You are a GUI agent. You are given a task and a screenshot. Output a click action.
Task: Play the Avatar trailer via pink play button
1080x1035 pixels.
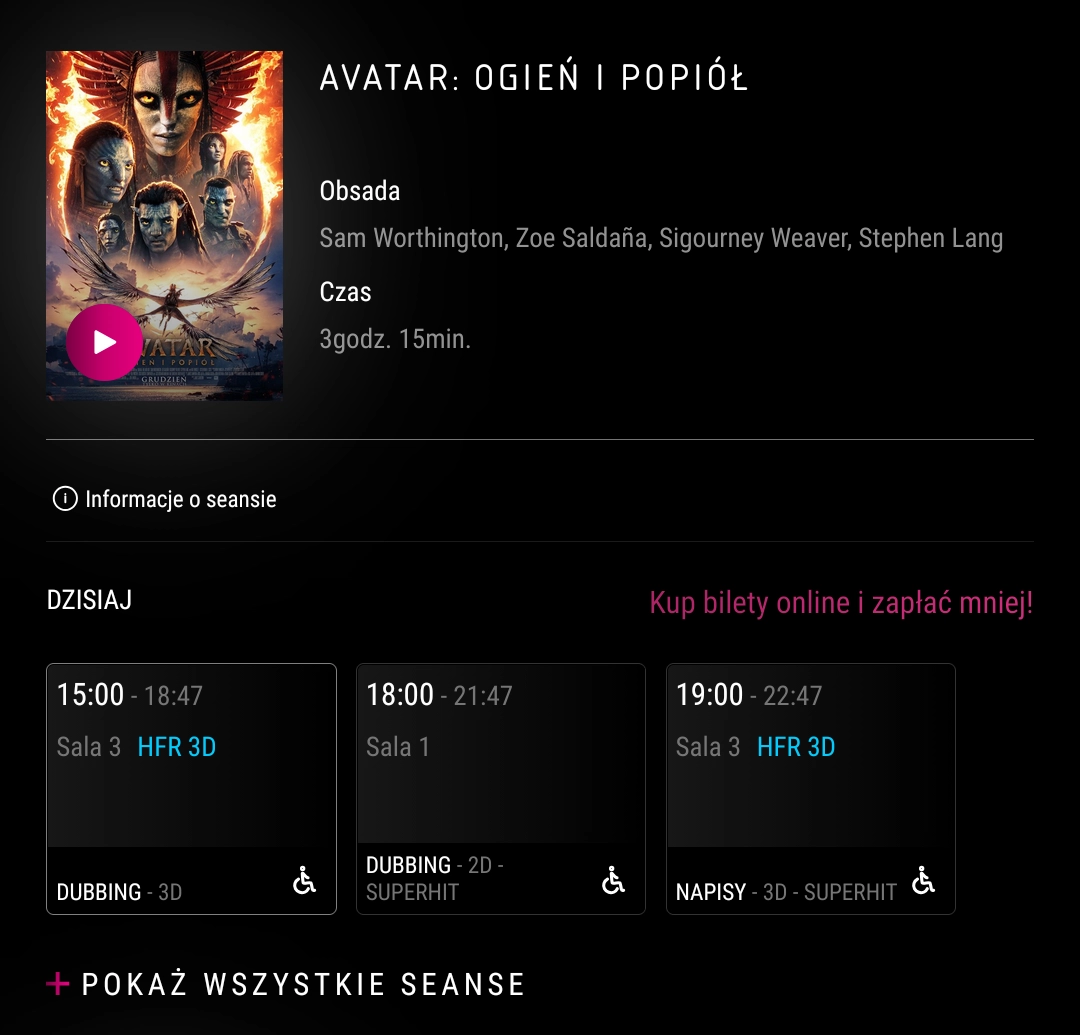(105, 342)
